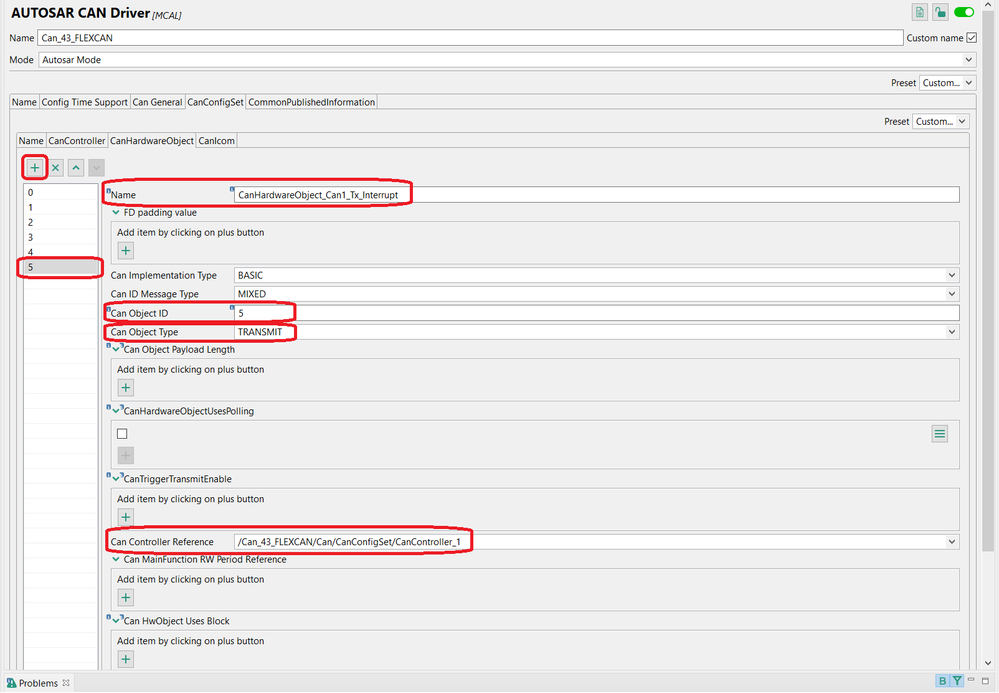Select hardware object 0 in the list

click(x=61, y=192)
